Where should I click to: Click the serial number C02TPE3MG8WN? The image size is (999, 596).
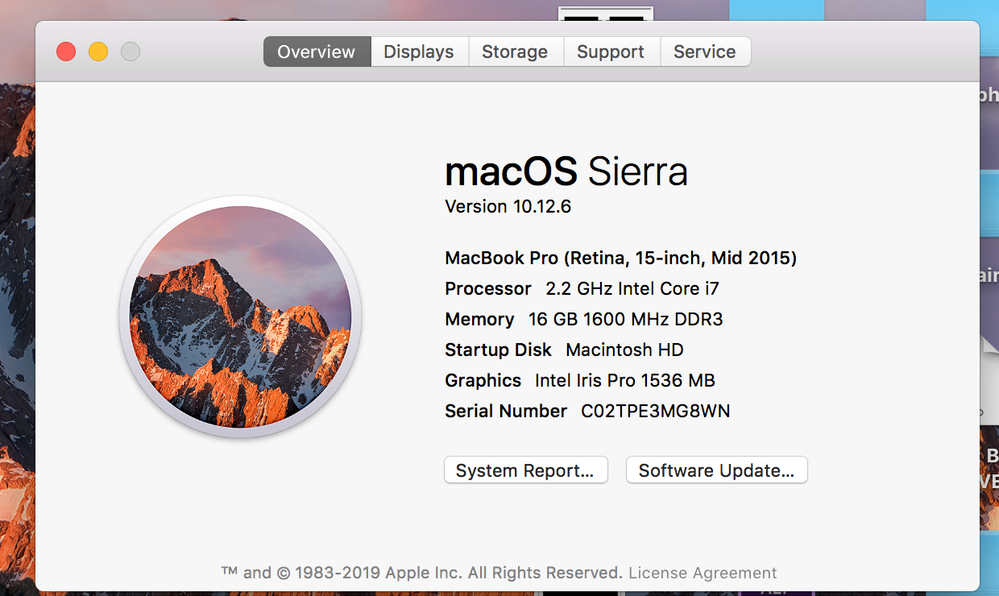655,411
